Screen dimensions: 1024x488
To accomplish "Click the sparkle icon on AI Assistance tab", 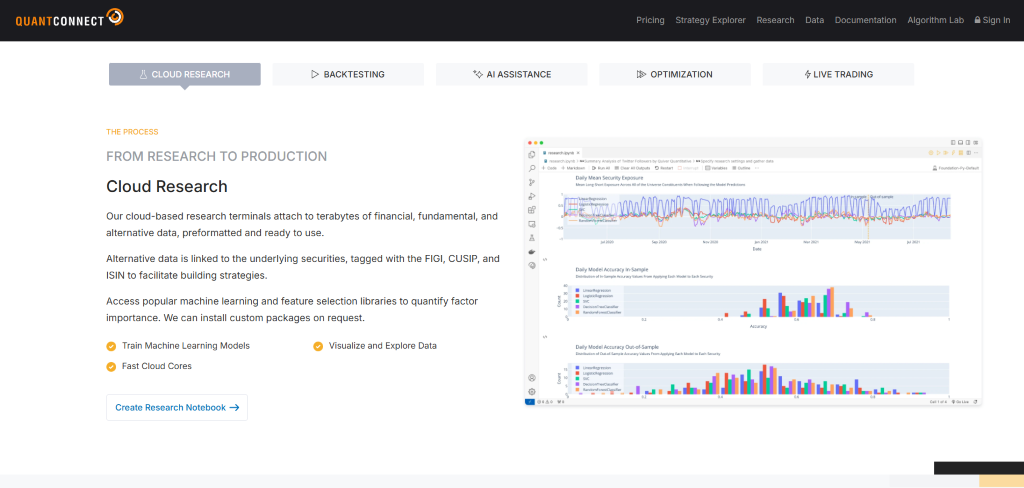I will point(477,74).
